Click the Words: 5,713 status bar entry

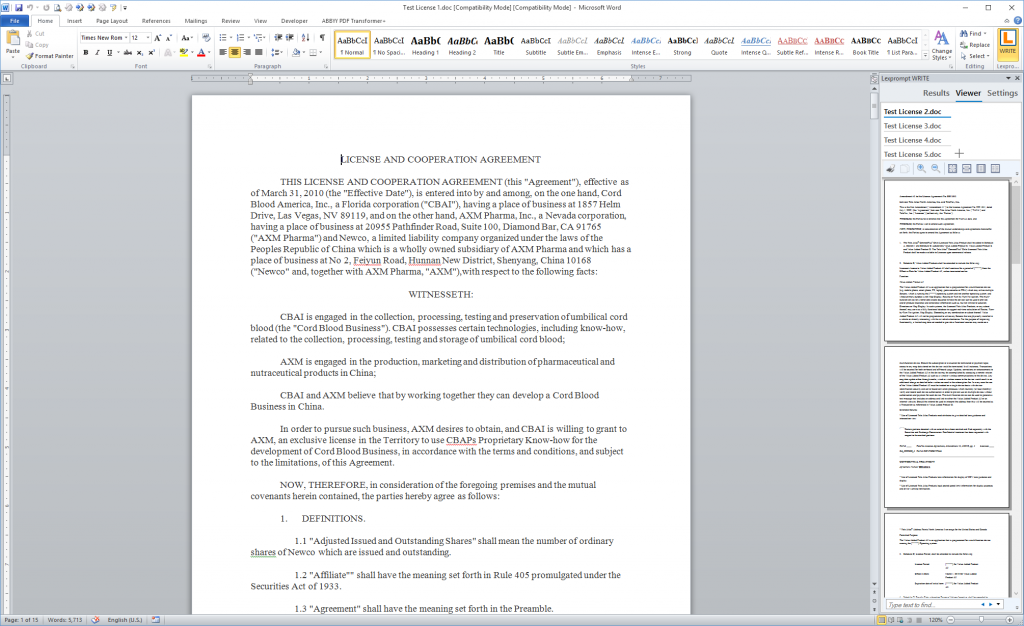[x=65, y=619]
